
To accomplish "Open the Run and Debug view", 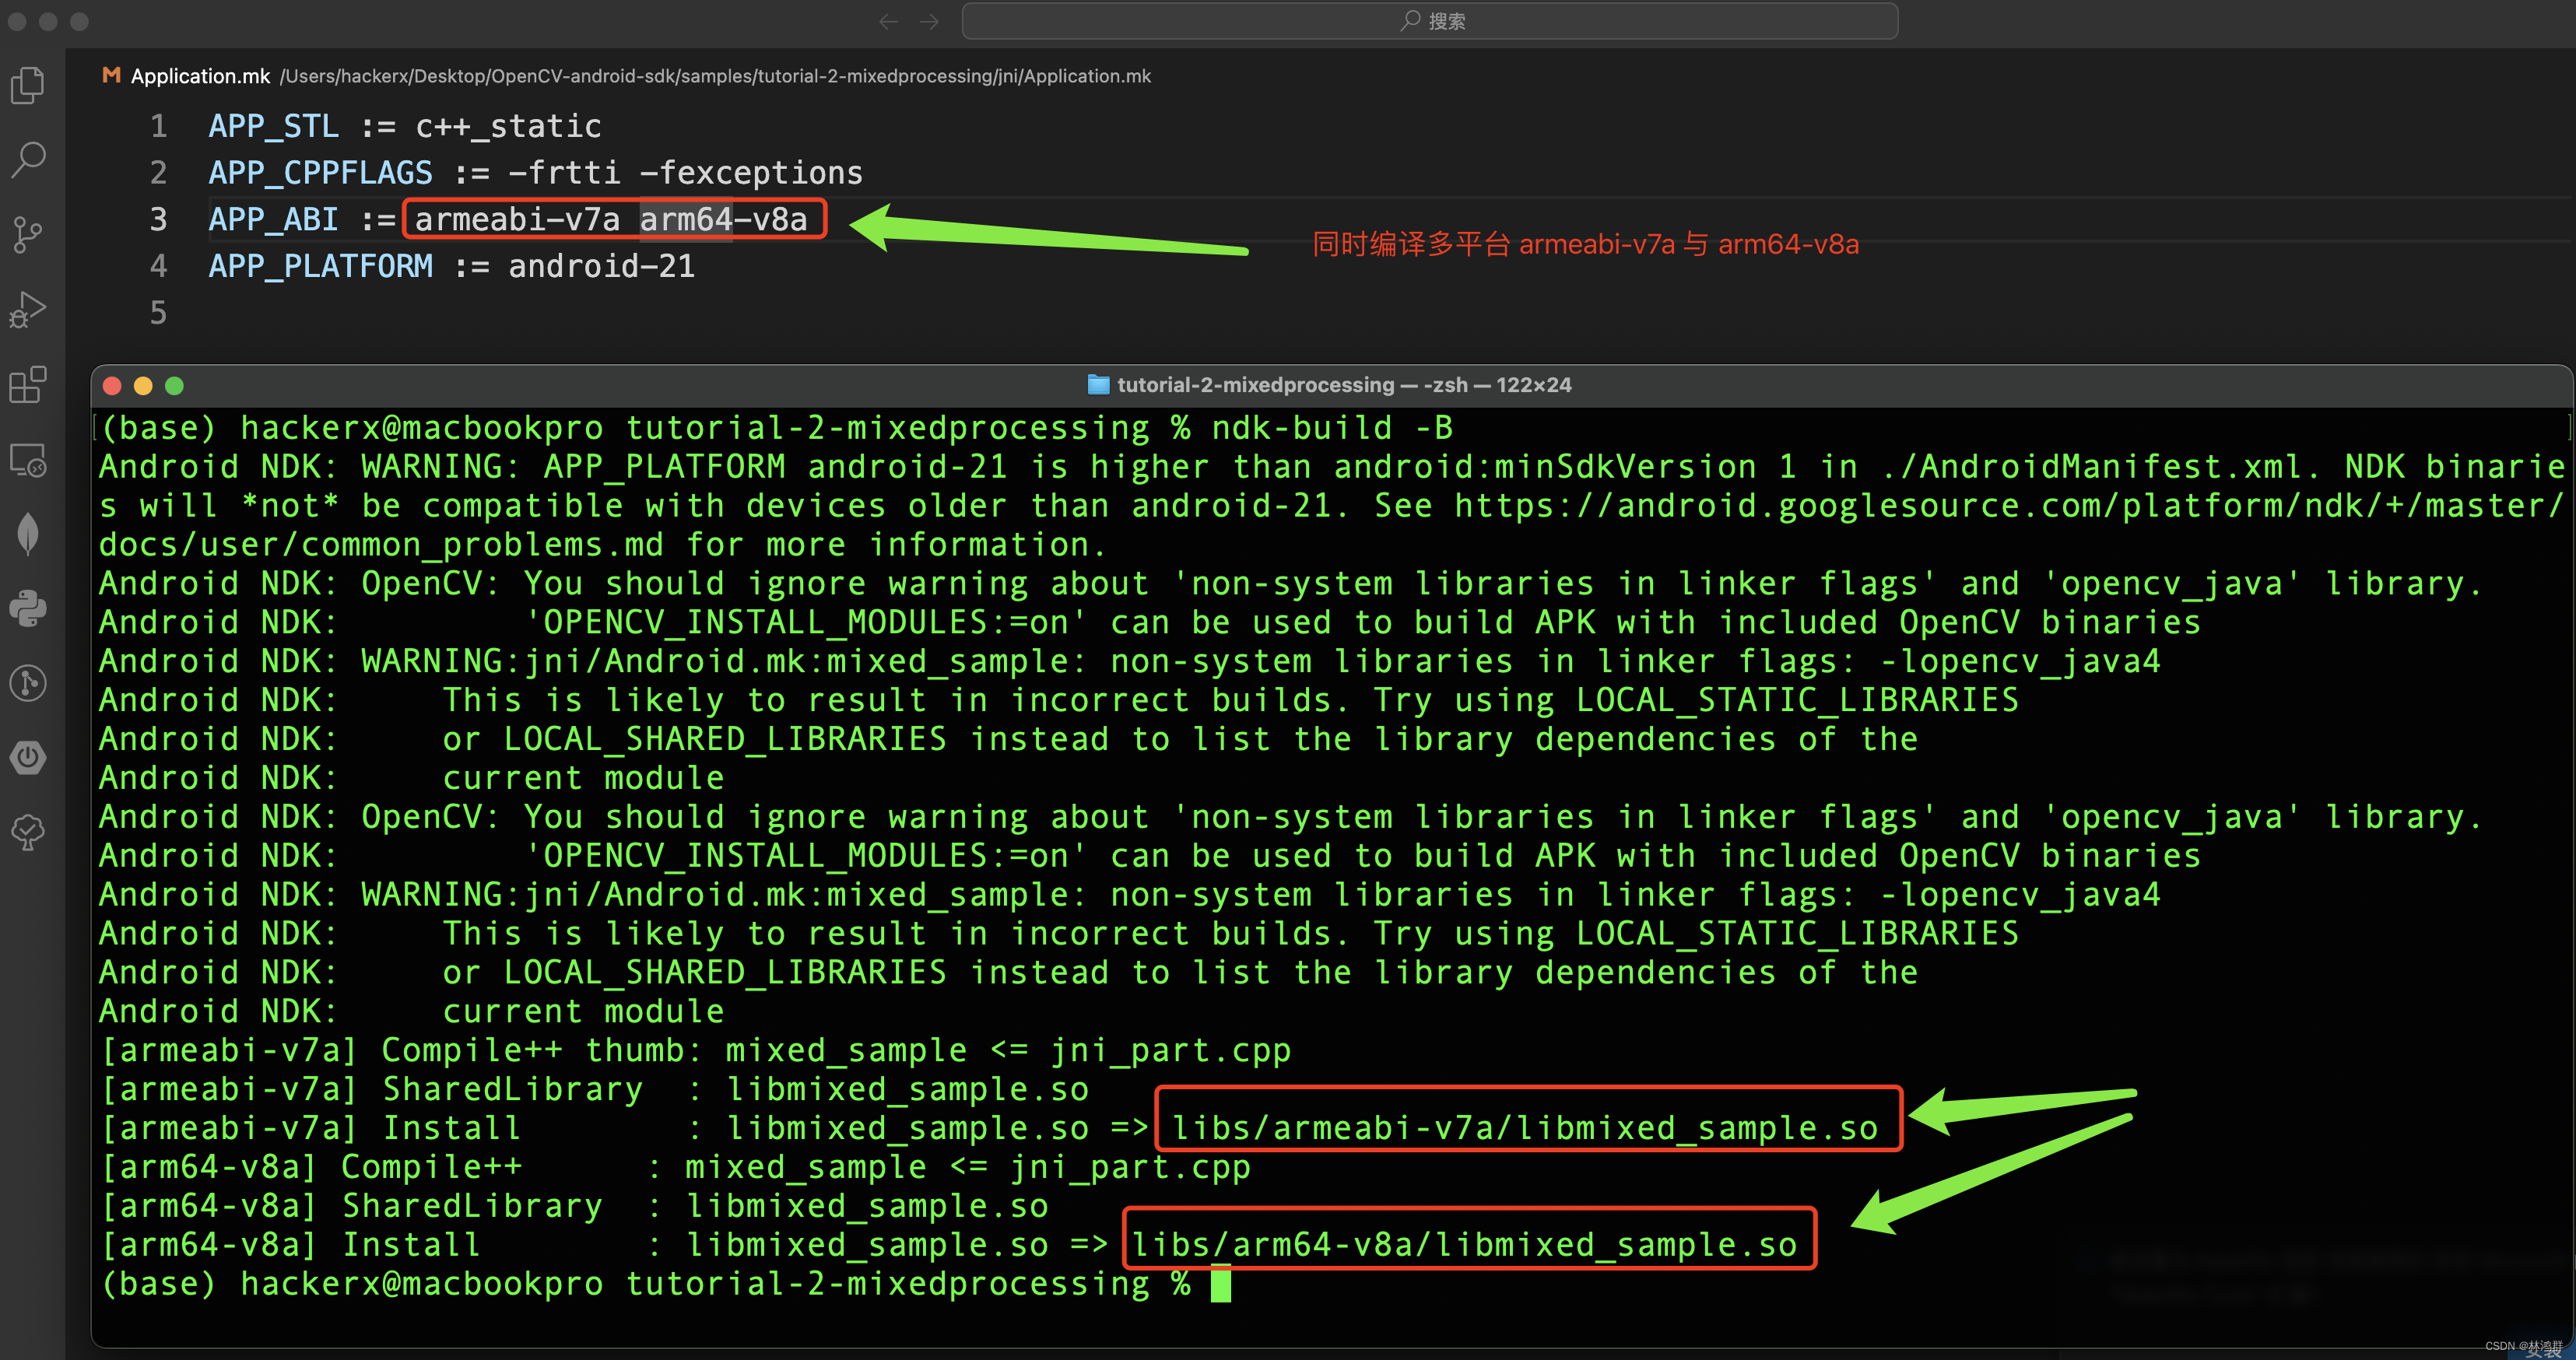I will point(28,310).
